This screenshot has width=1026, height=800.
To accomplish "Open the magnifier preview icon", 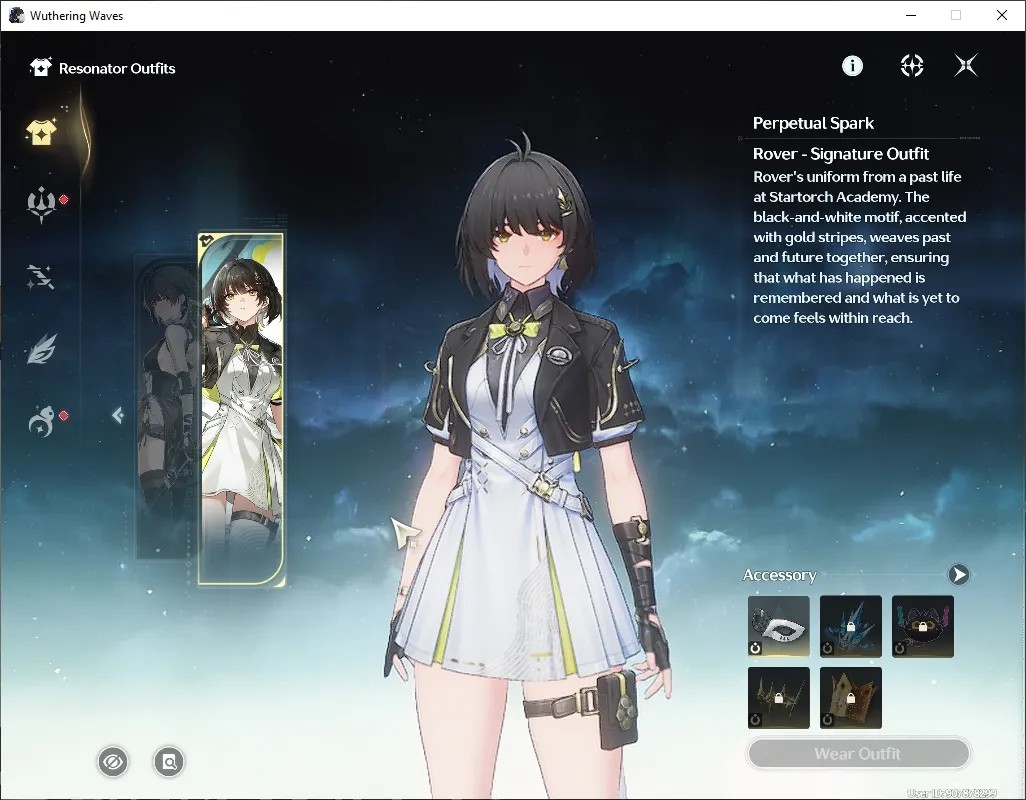I will [x=169, y=762].
